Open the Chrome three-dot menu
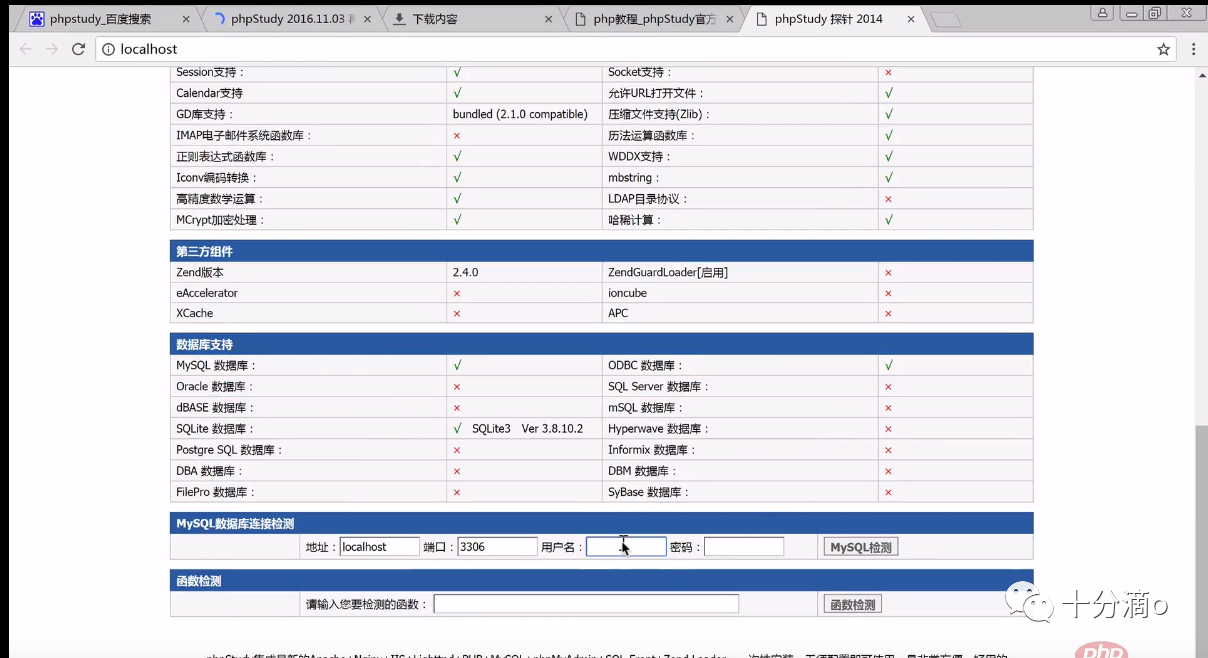 click(x=1193, y=49)
